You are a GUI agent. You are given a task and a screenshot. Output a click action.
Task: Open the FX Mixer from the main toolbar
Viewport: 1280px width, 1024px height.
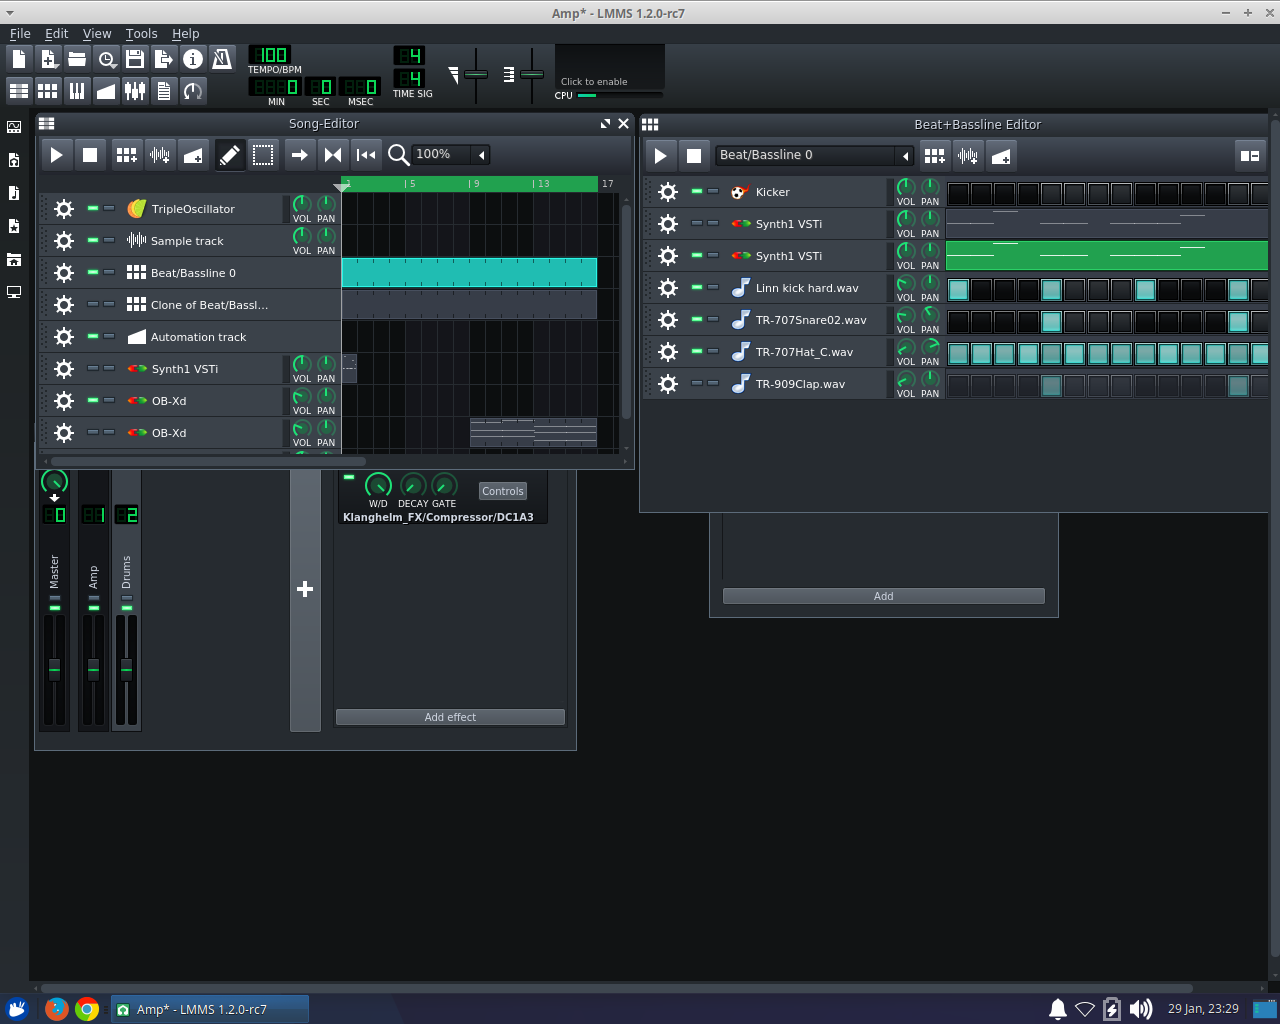(x=135, y=90)
